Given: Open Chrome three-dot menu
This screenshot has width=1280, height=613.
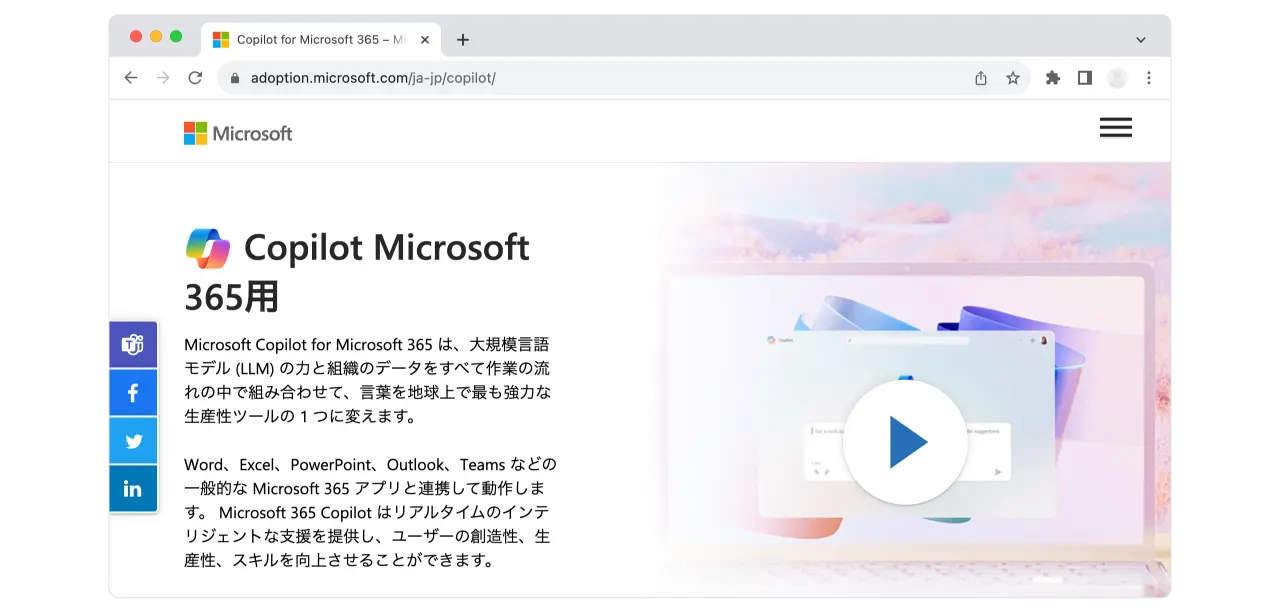Looking at the screenshot, I should coord(1149,78).
